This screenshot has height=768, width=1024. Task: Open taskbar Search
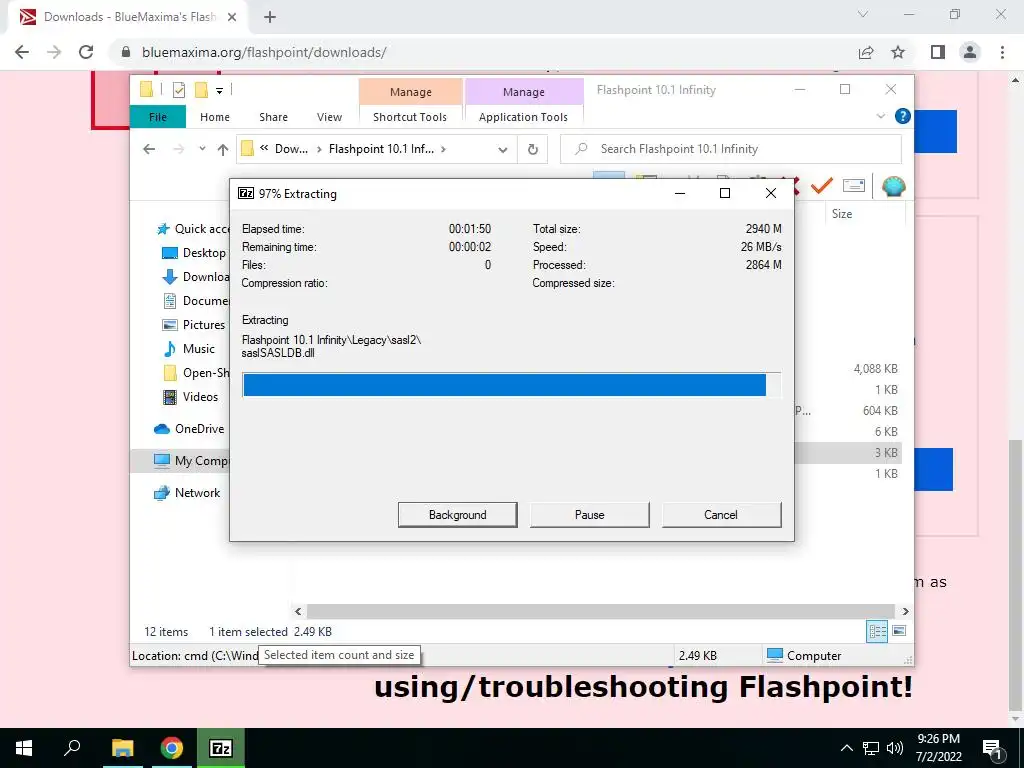tap(72, 748)
